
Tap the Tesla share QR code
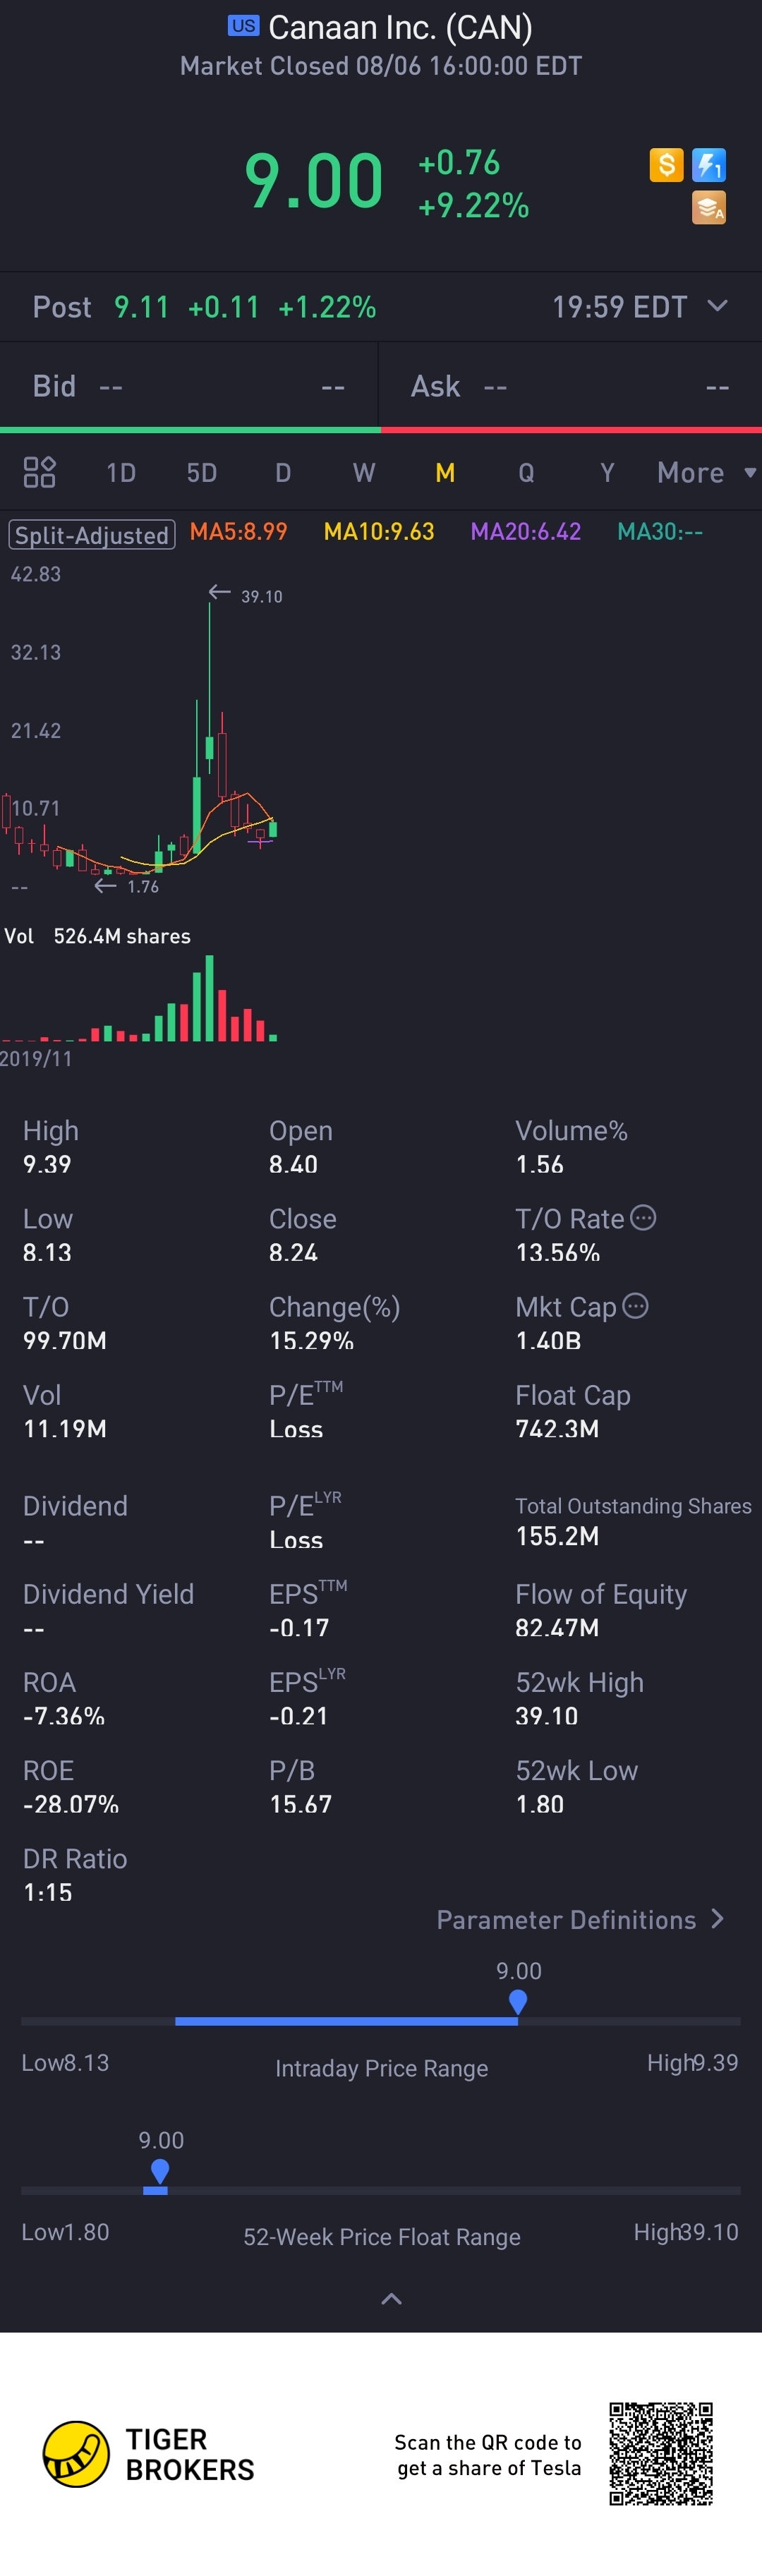tap(661, 2454)
